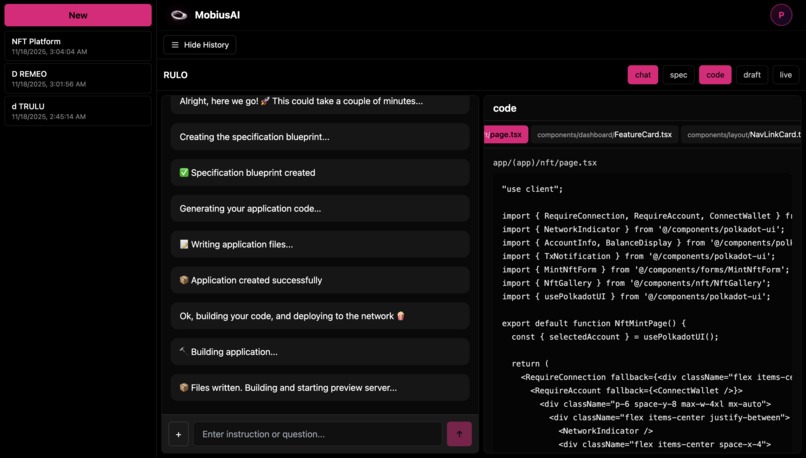The image size is (806, 458).
Task: Open NFT Platform history item
Action: point(78,46)
